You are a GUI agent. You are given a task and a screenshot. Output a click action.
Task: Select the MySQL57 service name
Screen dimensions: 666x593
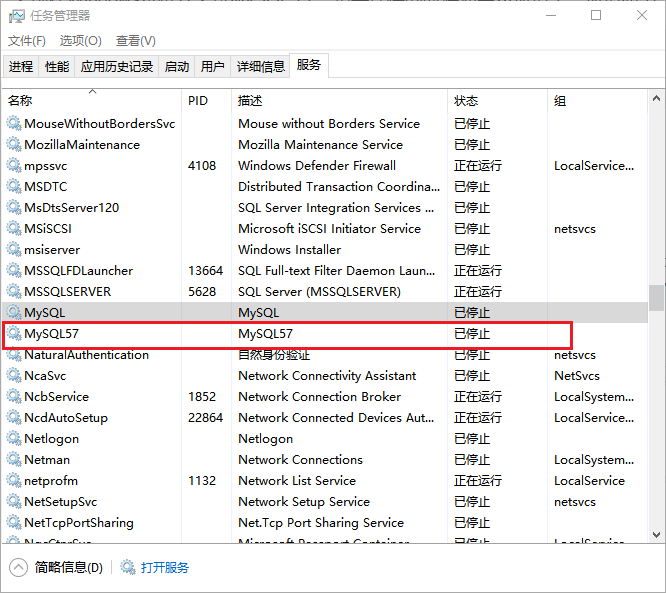click(x=51, y=333)
